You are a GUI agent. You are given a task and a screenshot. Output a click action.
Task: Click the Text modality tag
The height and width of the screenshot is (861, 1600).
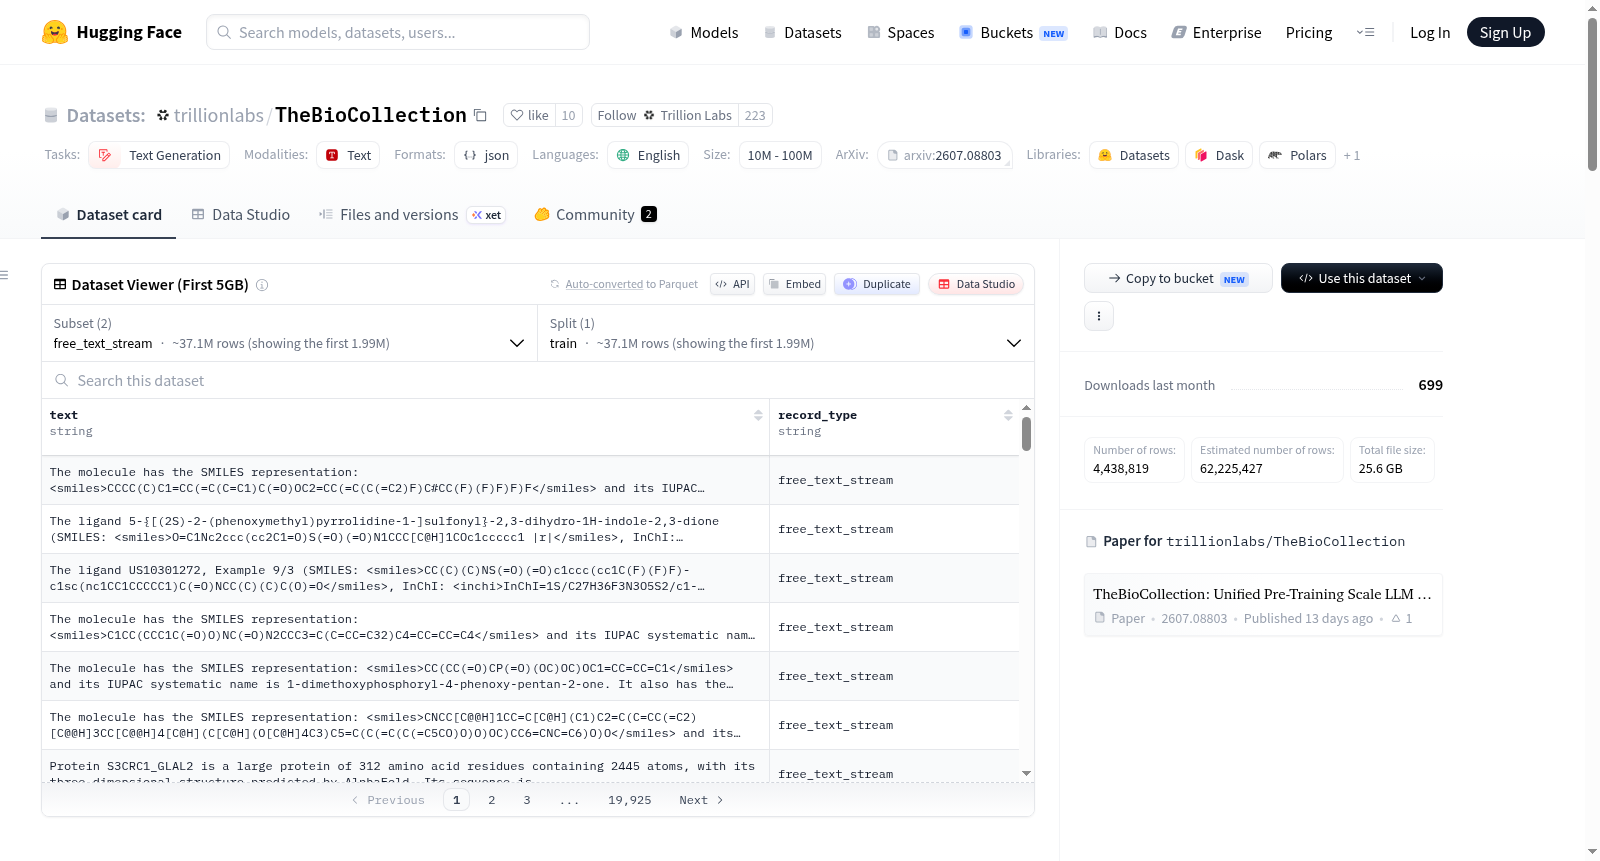[x=348, y=155]
